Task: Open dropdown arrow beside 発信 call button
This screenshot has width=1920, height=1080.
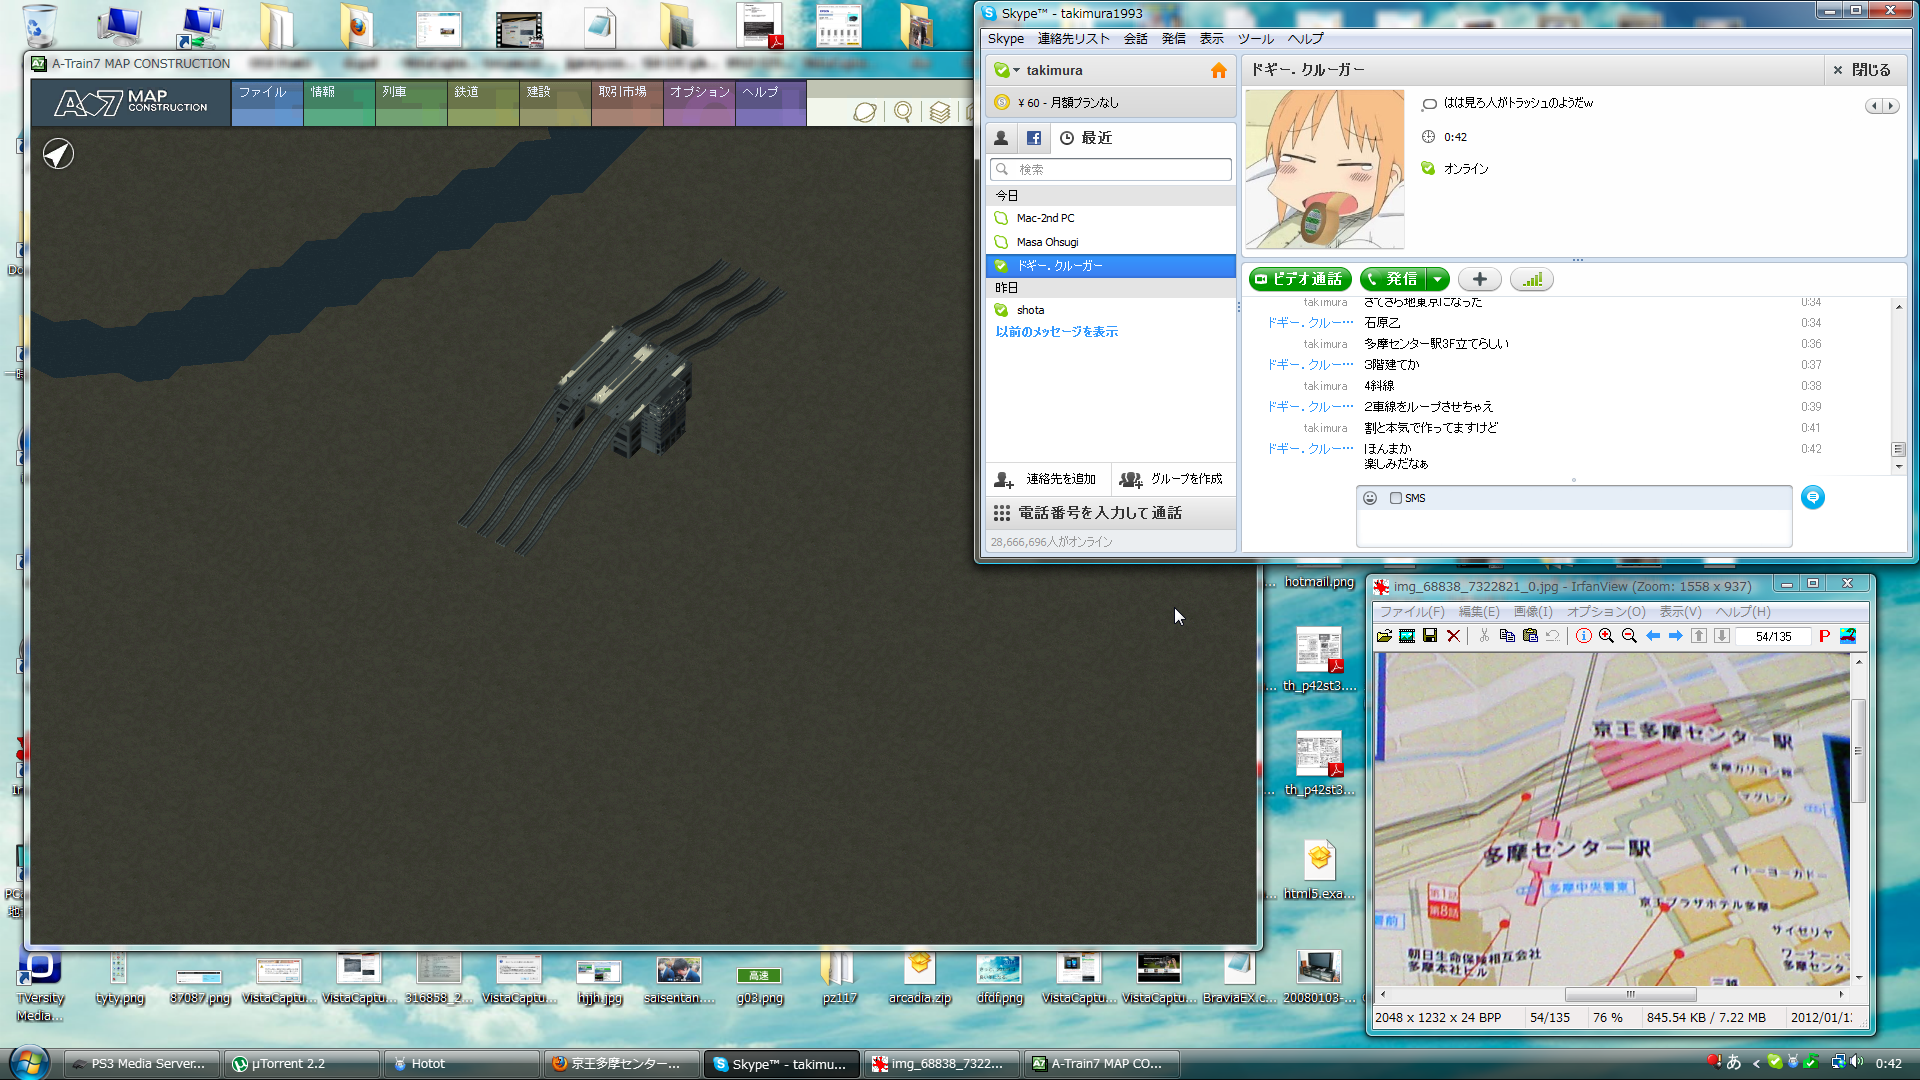Action: pos(1437,279)
